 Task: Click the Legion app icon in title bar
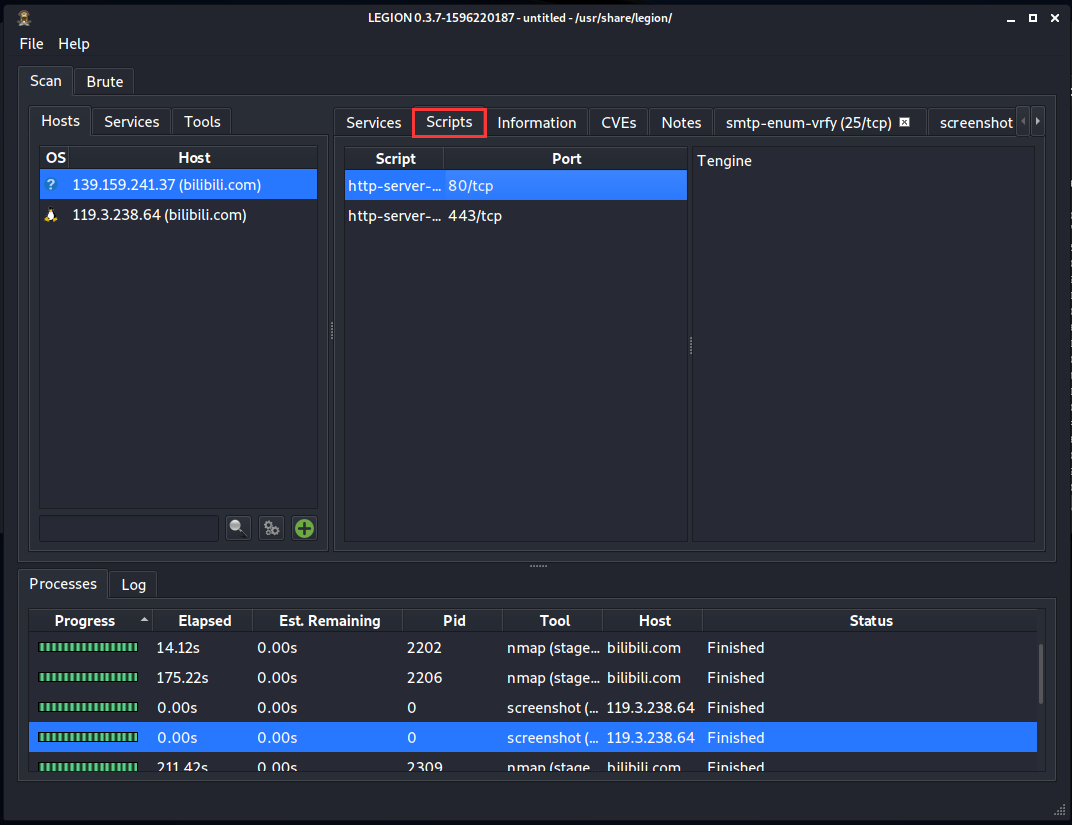(25, 18)
